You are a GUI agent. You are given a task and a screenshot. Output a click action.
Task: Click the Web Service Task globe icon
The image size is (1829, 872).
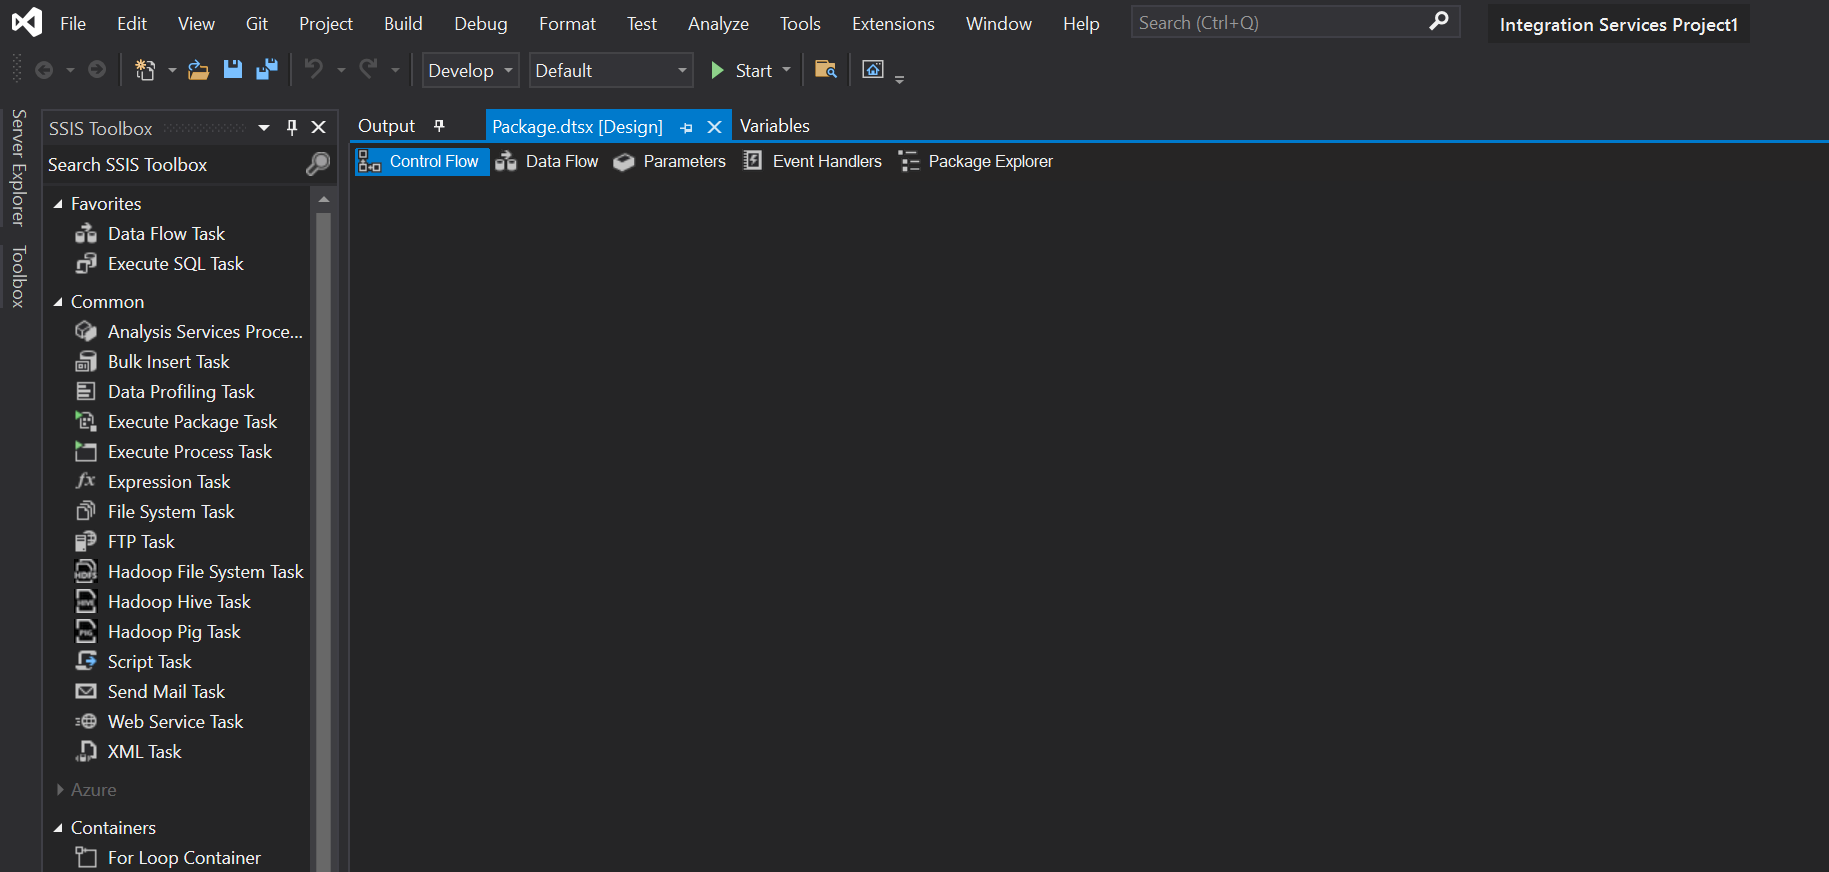[86, 722]
